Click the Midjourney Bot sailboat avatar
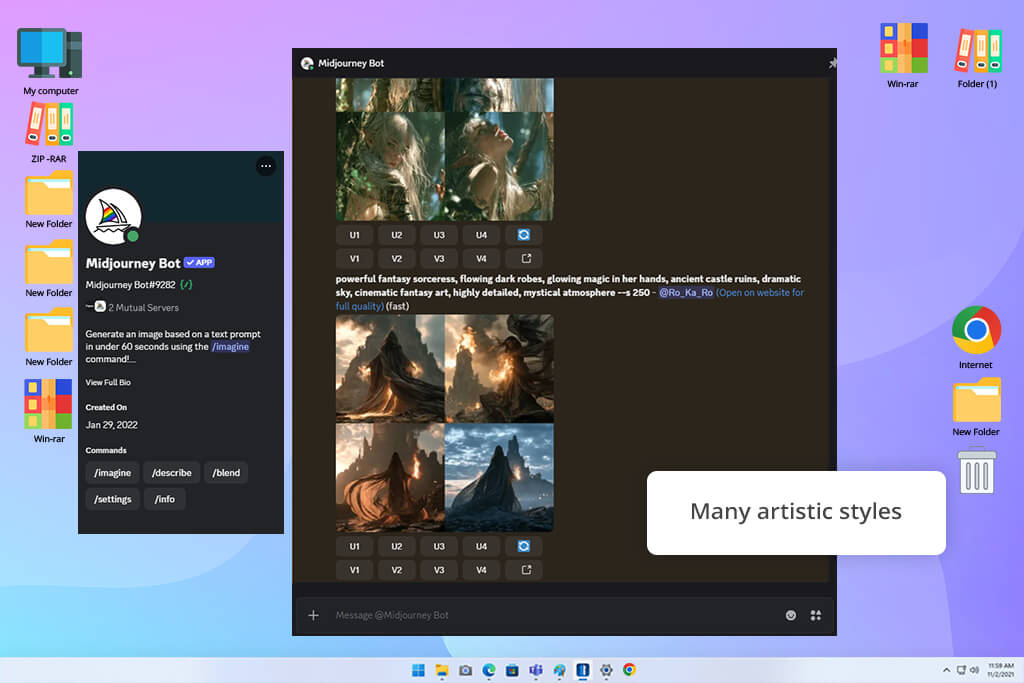 [113, 217]
